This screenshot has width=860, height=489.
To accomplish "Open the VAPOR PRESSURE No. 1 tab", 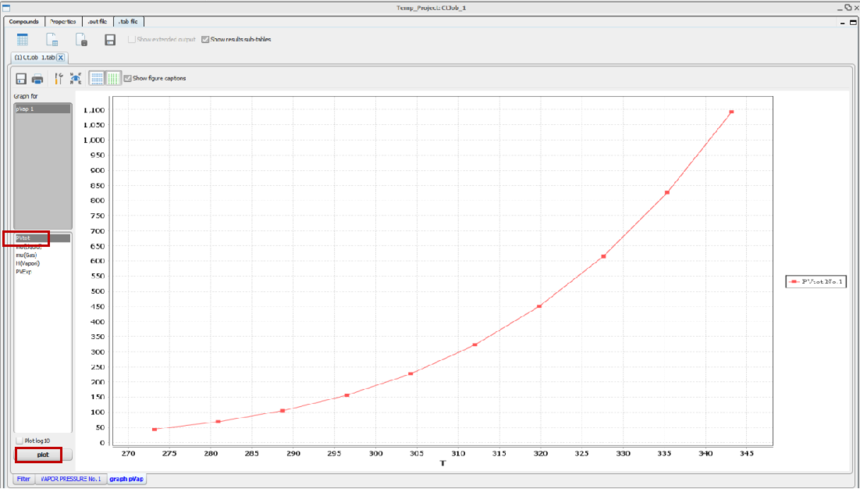I will click(70, 479).
